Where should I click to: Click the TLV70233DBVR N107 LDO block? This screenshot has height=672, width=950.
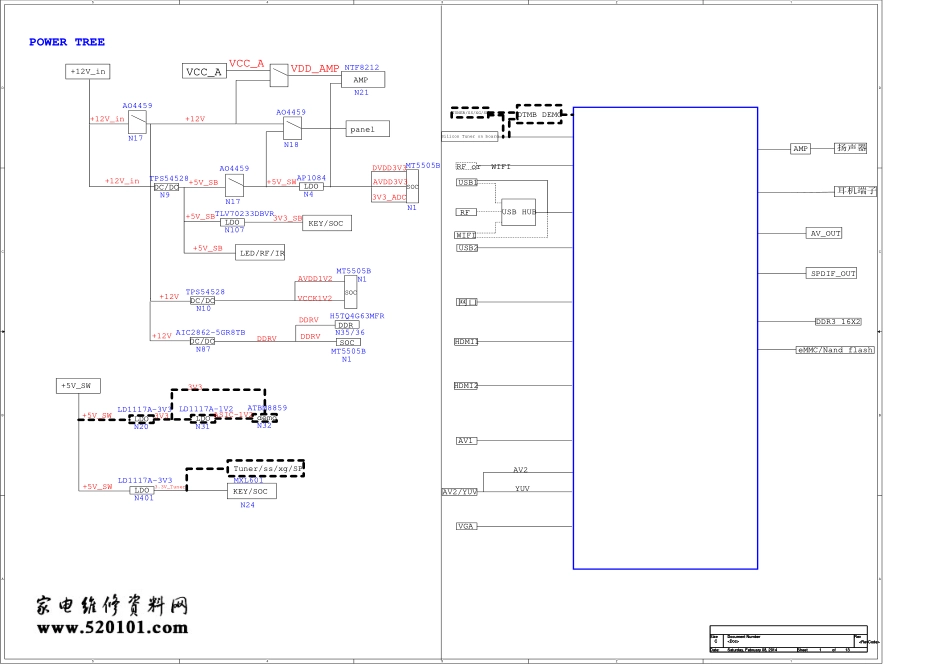click(232, 222)
